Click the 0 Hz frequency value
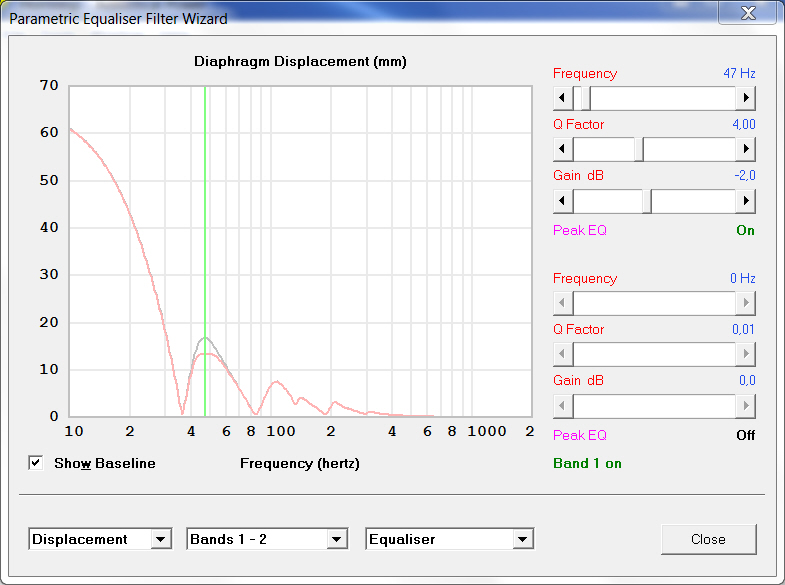This screenshot has height=585, width=785. [743, 279]
